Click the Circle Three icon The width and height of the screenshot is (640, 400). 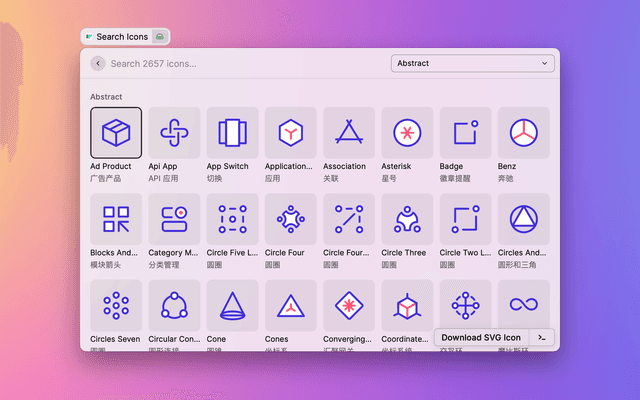(x=407, y=219)
